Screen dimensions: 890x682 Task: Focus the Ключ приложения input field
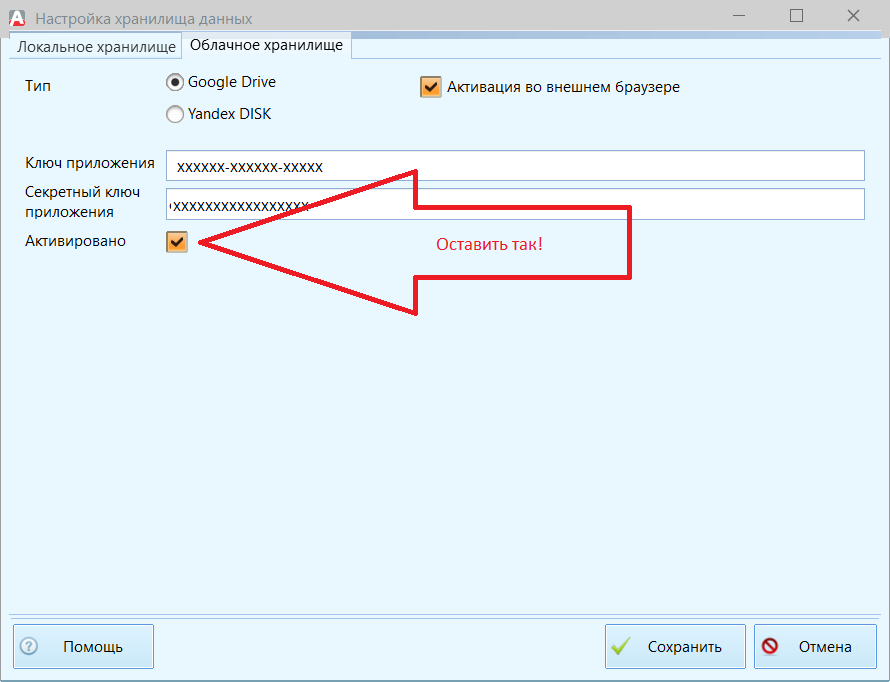[x=515, y=166]
